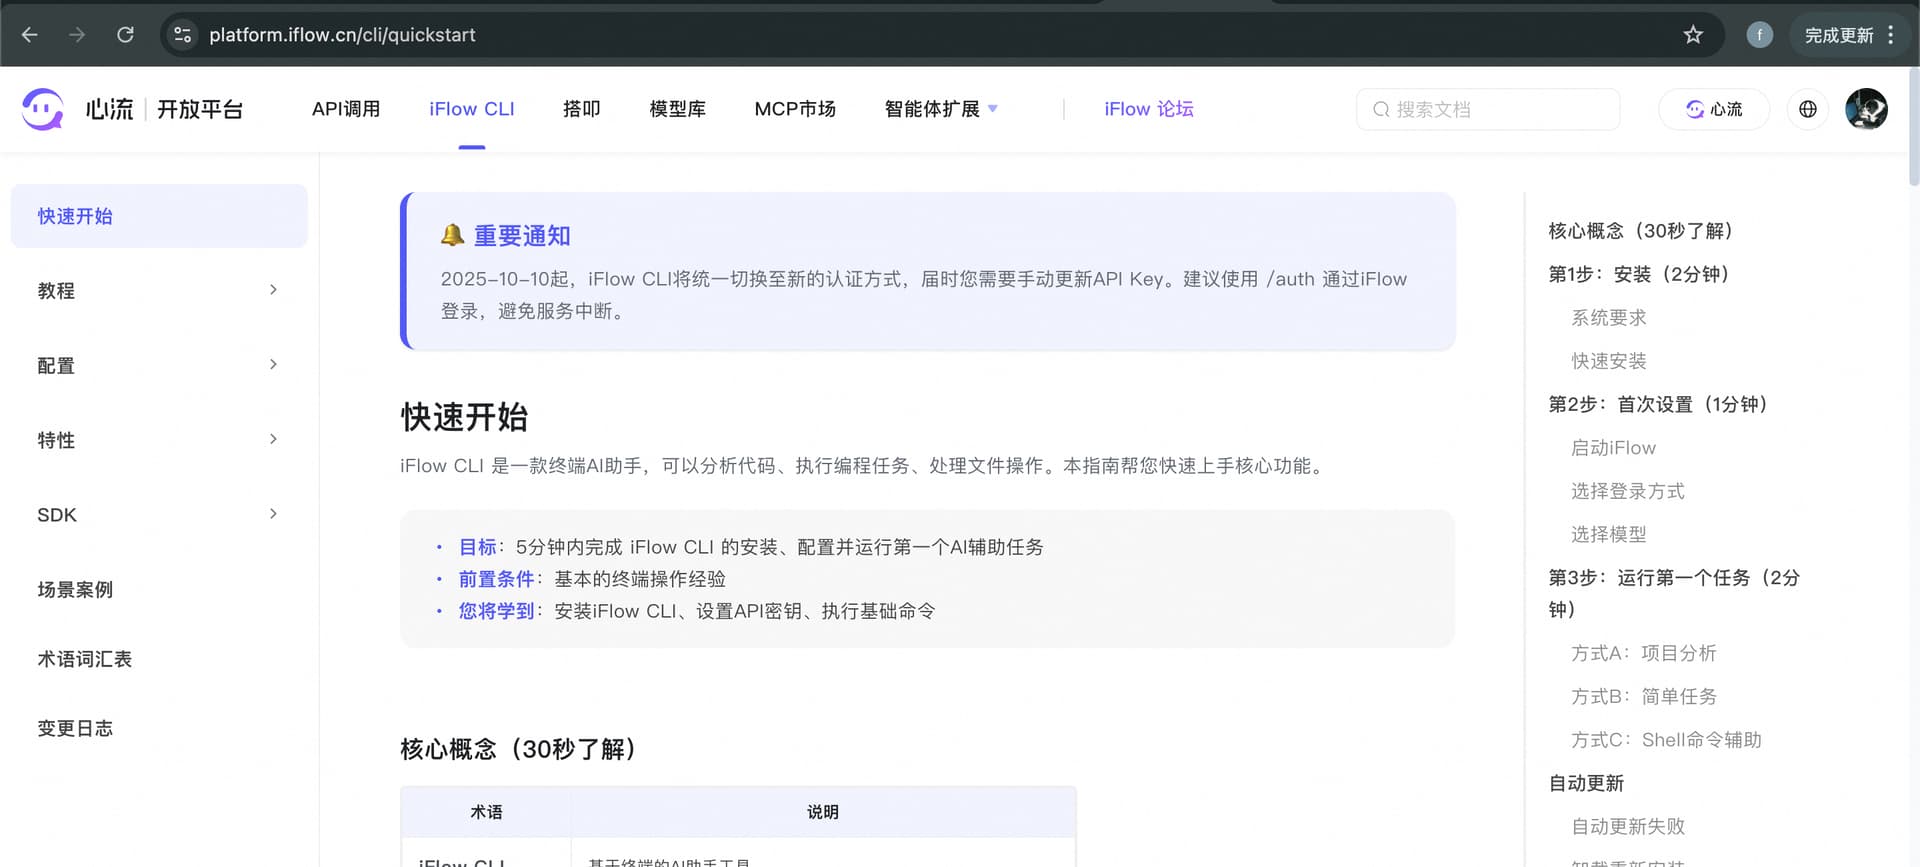Image resolution: width=1920 pixels, height=867 pixels.
Task: Open the iFlow 论坛 link
Action: (x=1148, y=109)
